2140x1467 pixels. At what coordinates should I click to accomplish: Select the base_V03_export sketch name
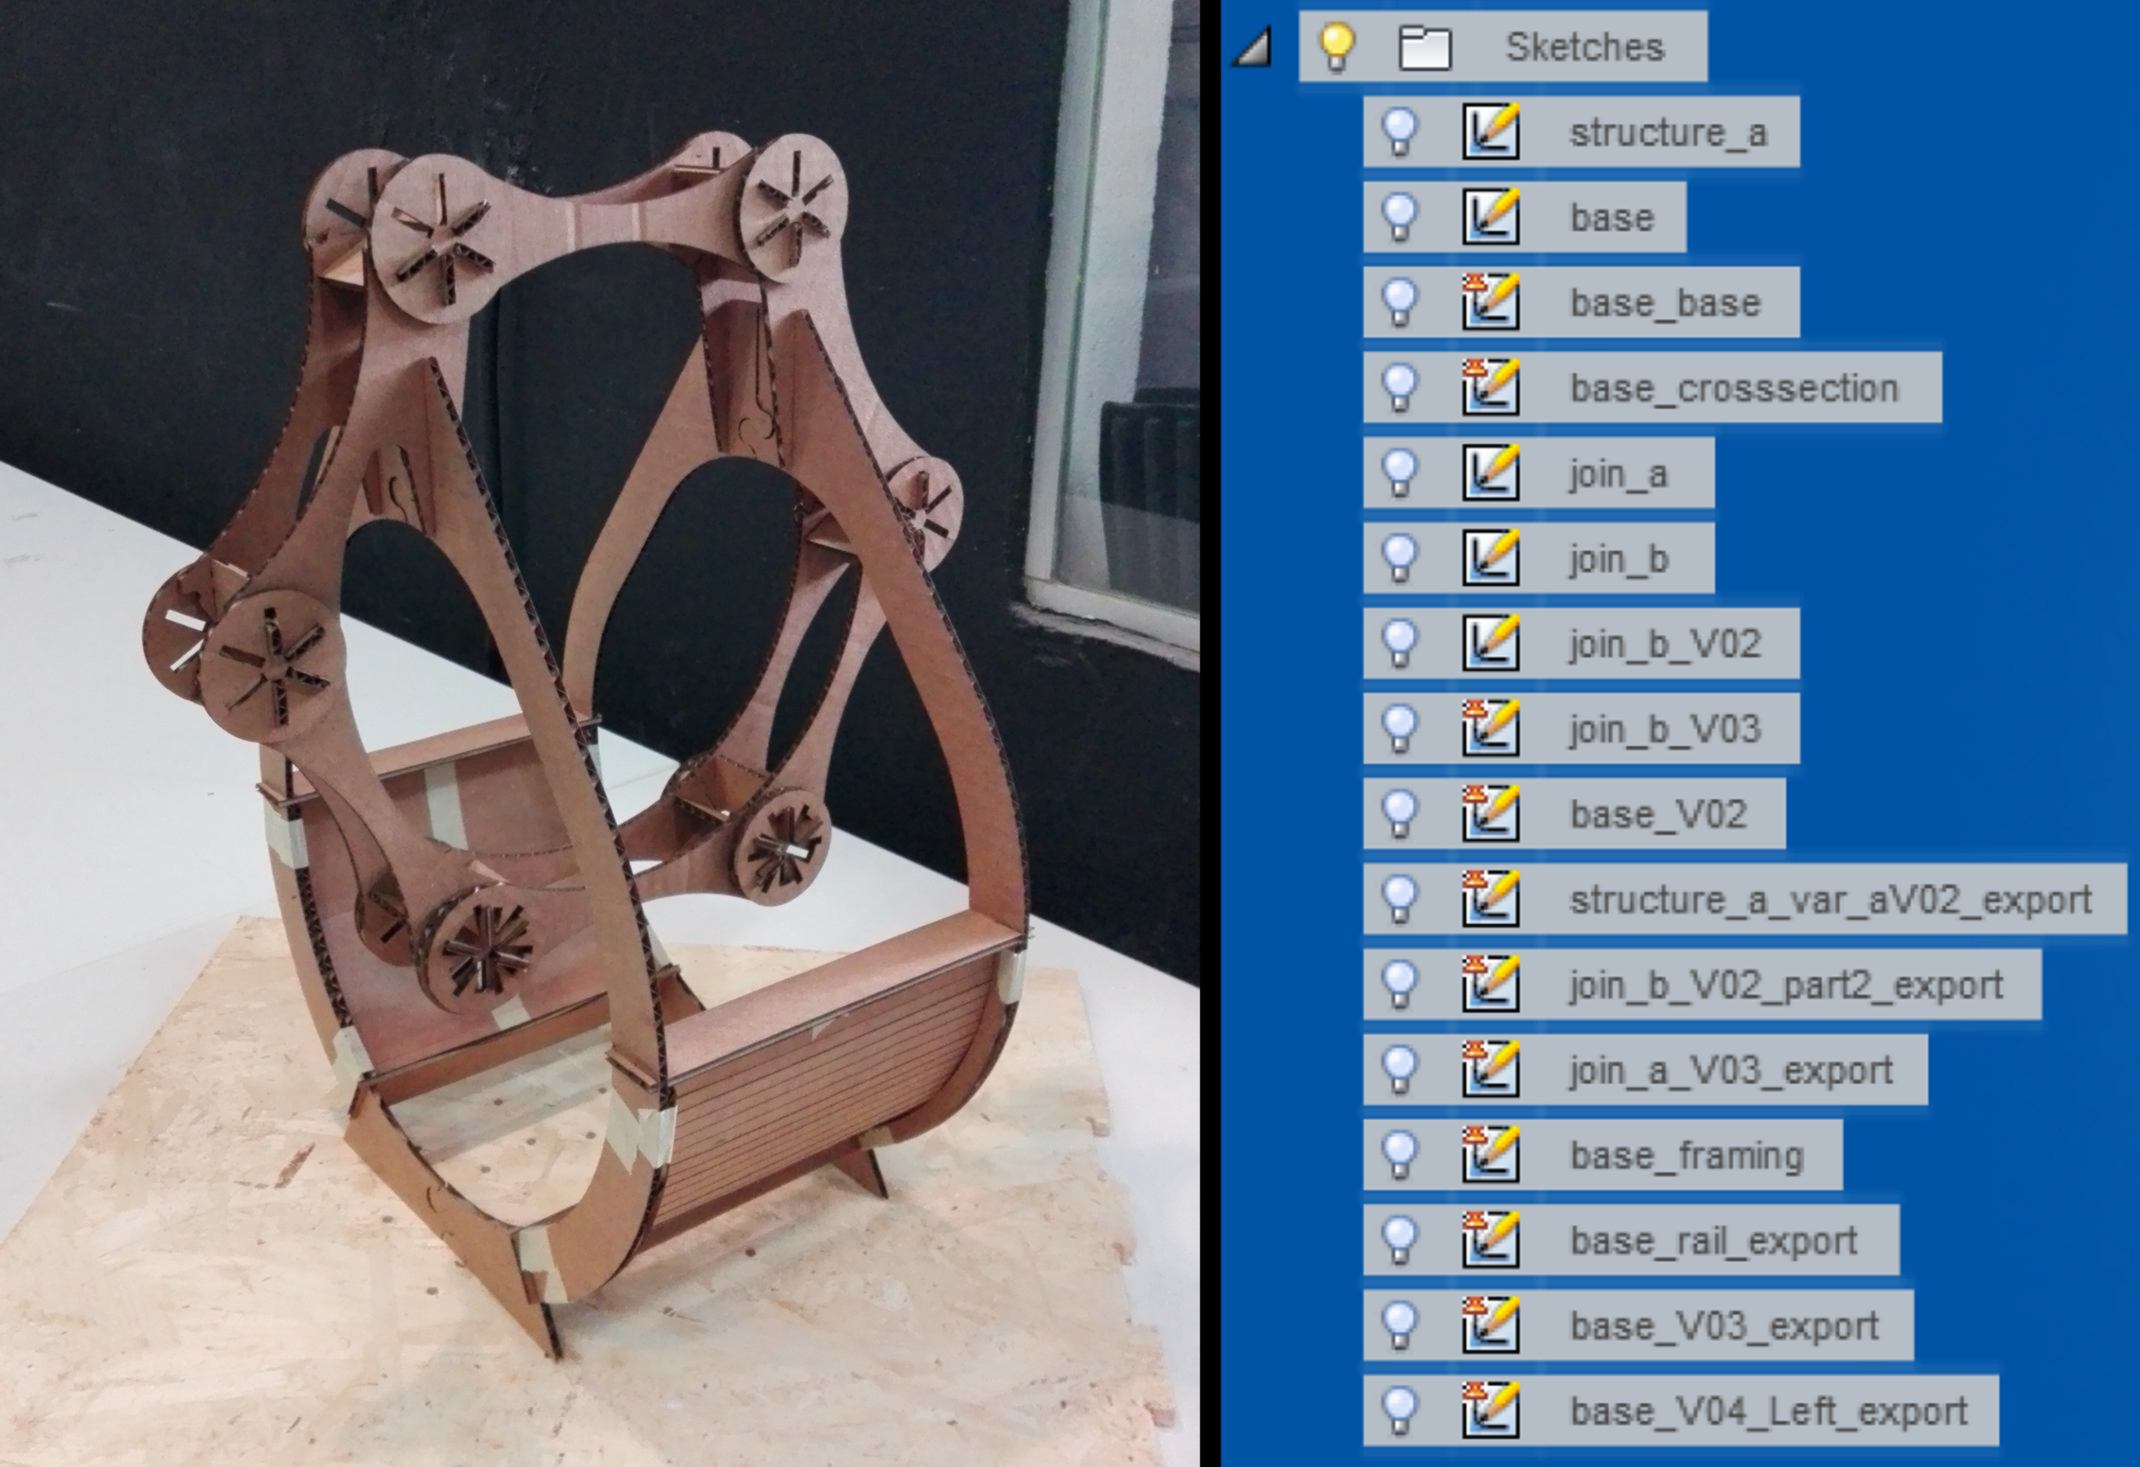(1724, 1326)
